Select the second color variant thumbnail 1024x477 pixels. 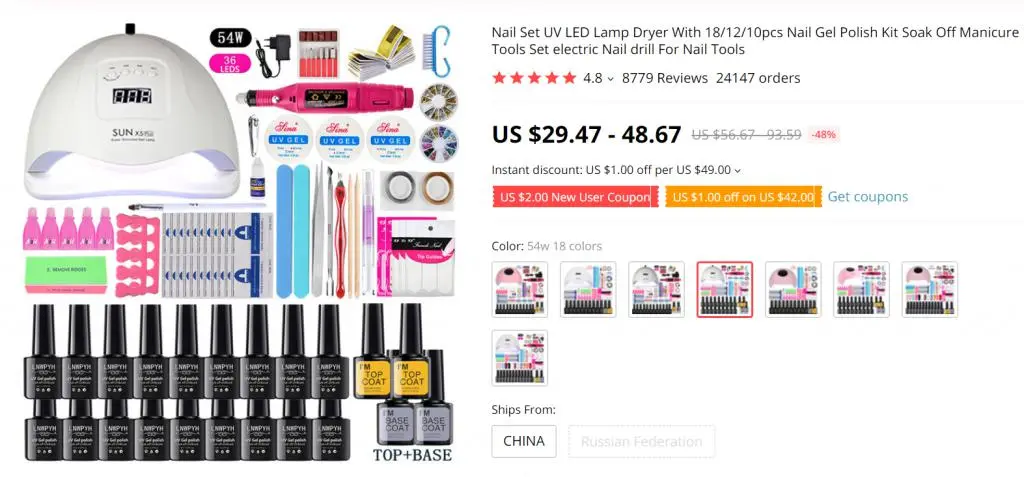click(588, 289)
